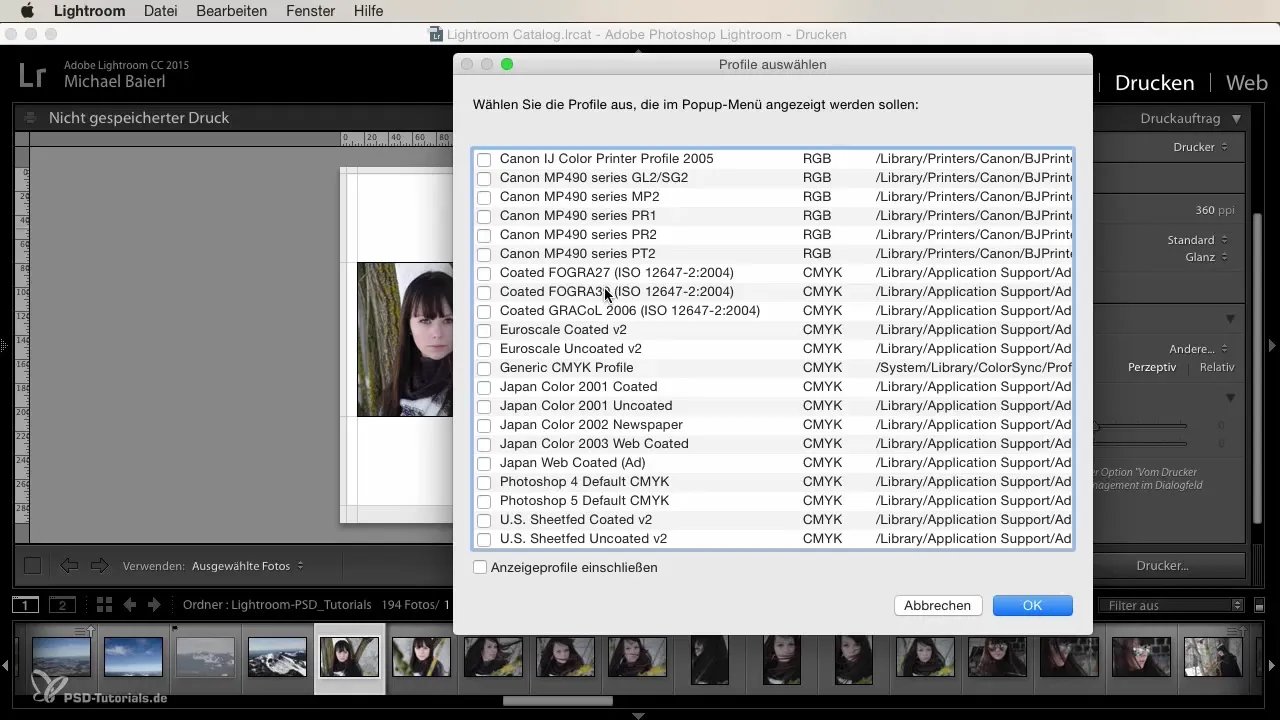Image resolution: width=1280 pixels, height=720 pixels.
Task: Open the Nicht gespeicherter Druck header menu icon
Action: [x=31, y=118]
